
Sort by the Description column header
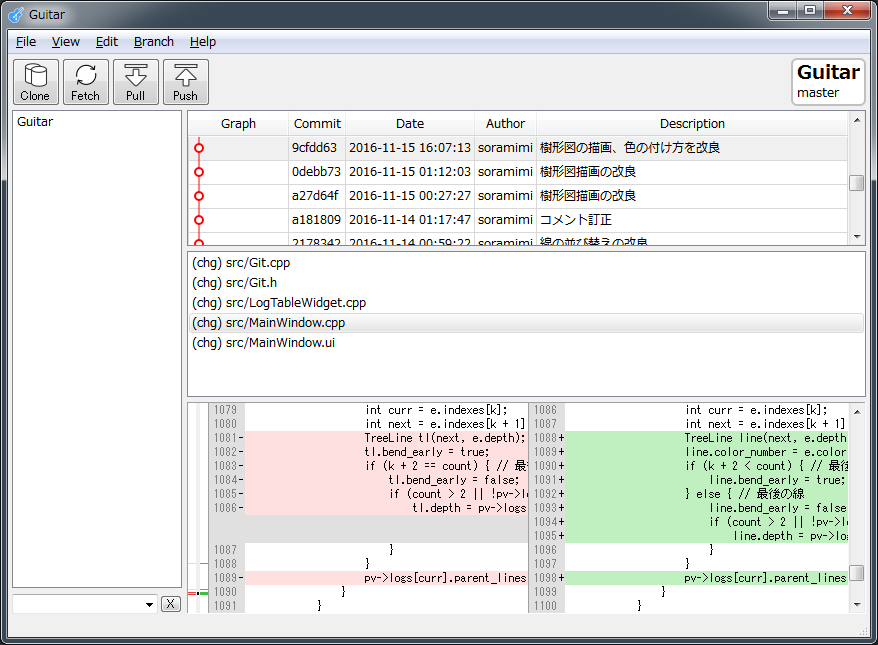click(x=692, y=124)
